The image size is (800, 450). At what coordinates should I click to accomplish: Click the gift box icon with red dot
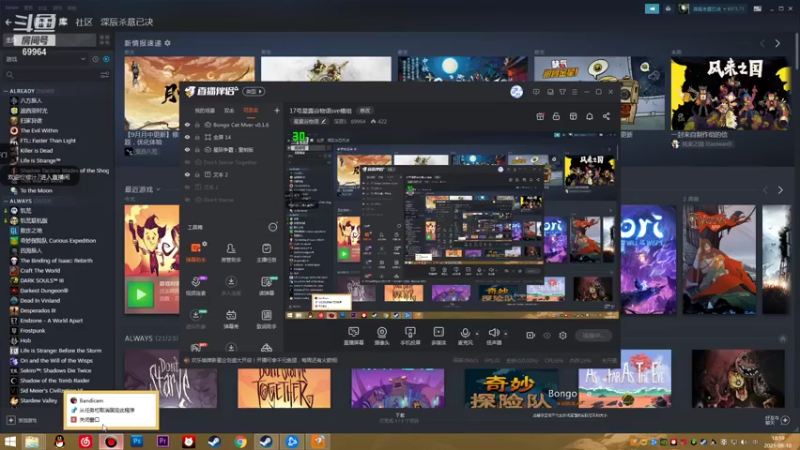pyautogui.click(x=540, y=116)
